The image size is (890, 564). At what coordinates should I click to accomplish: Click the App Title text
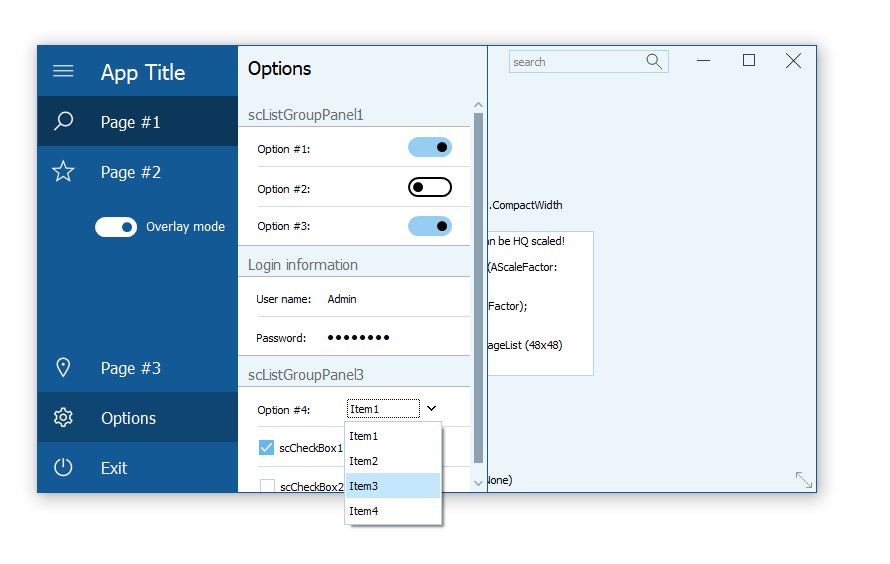pos(143,73)
